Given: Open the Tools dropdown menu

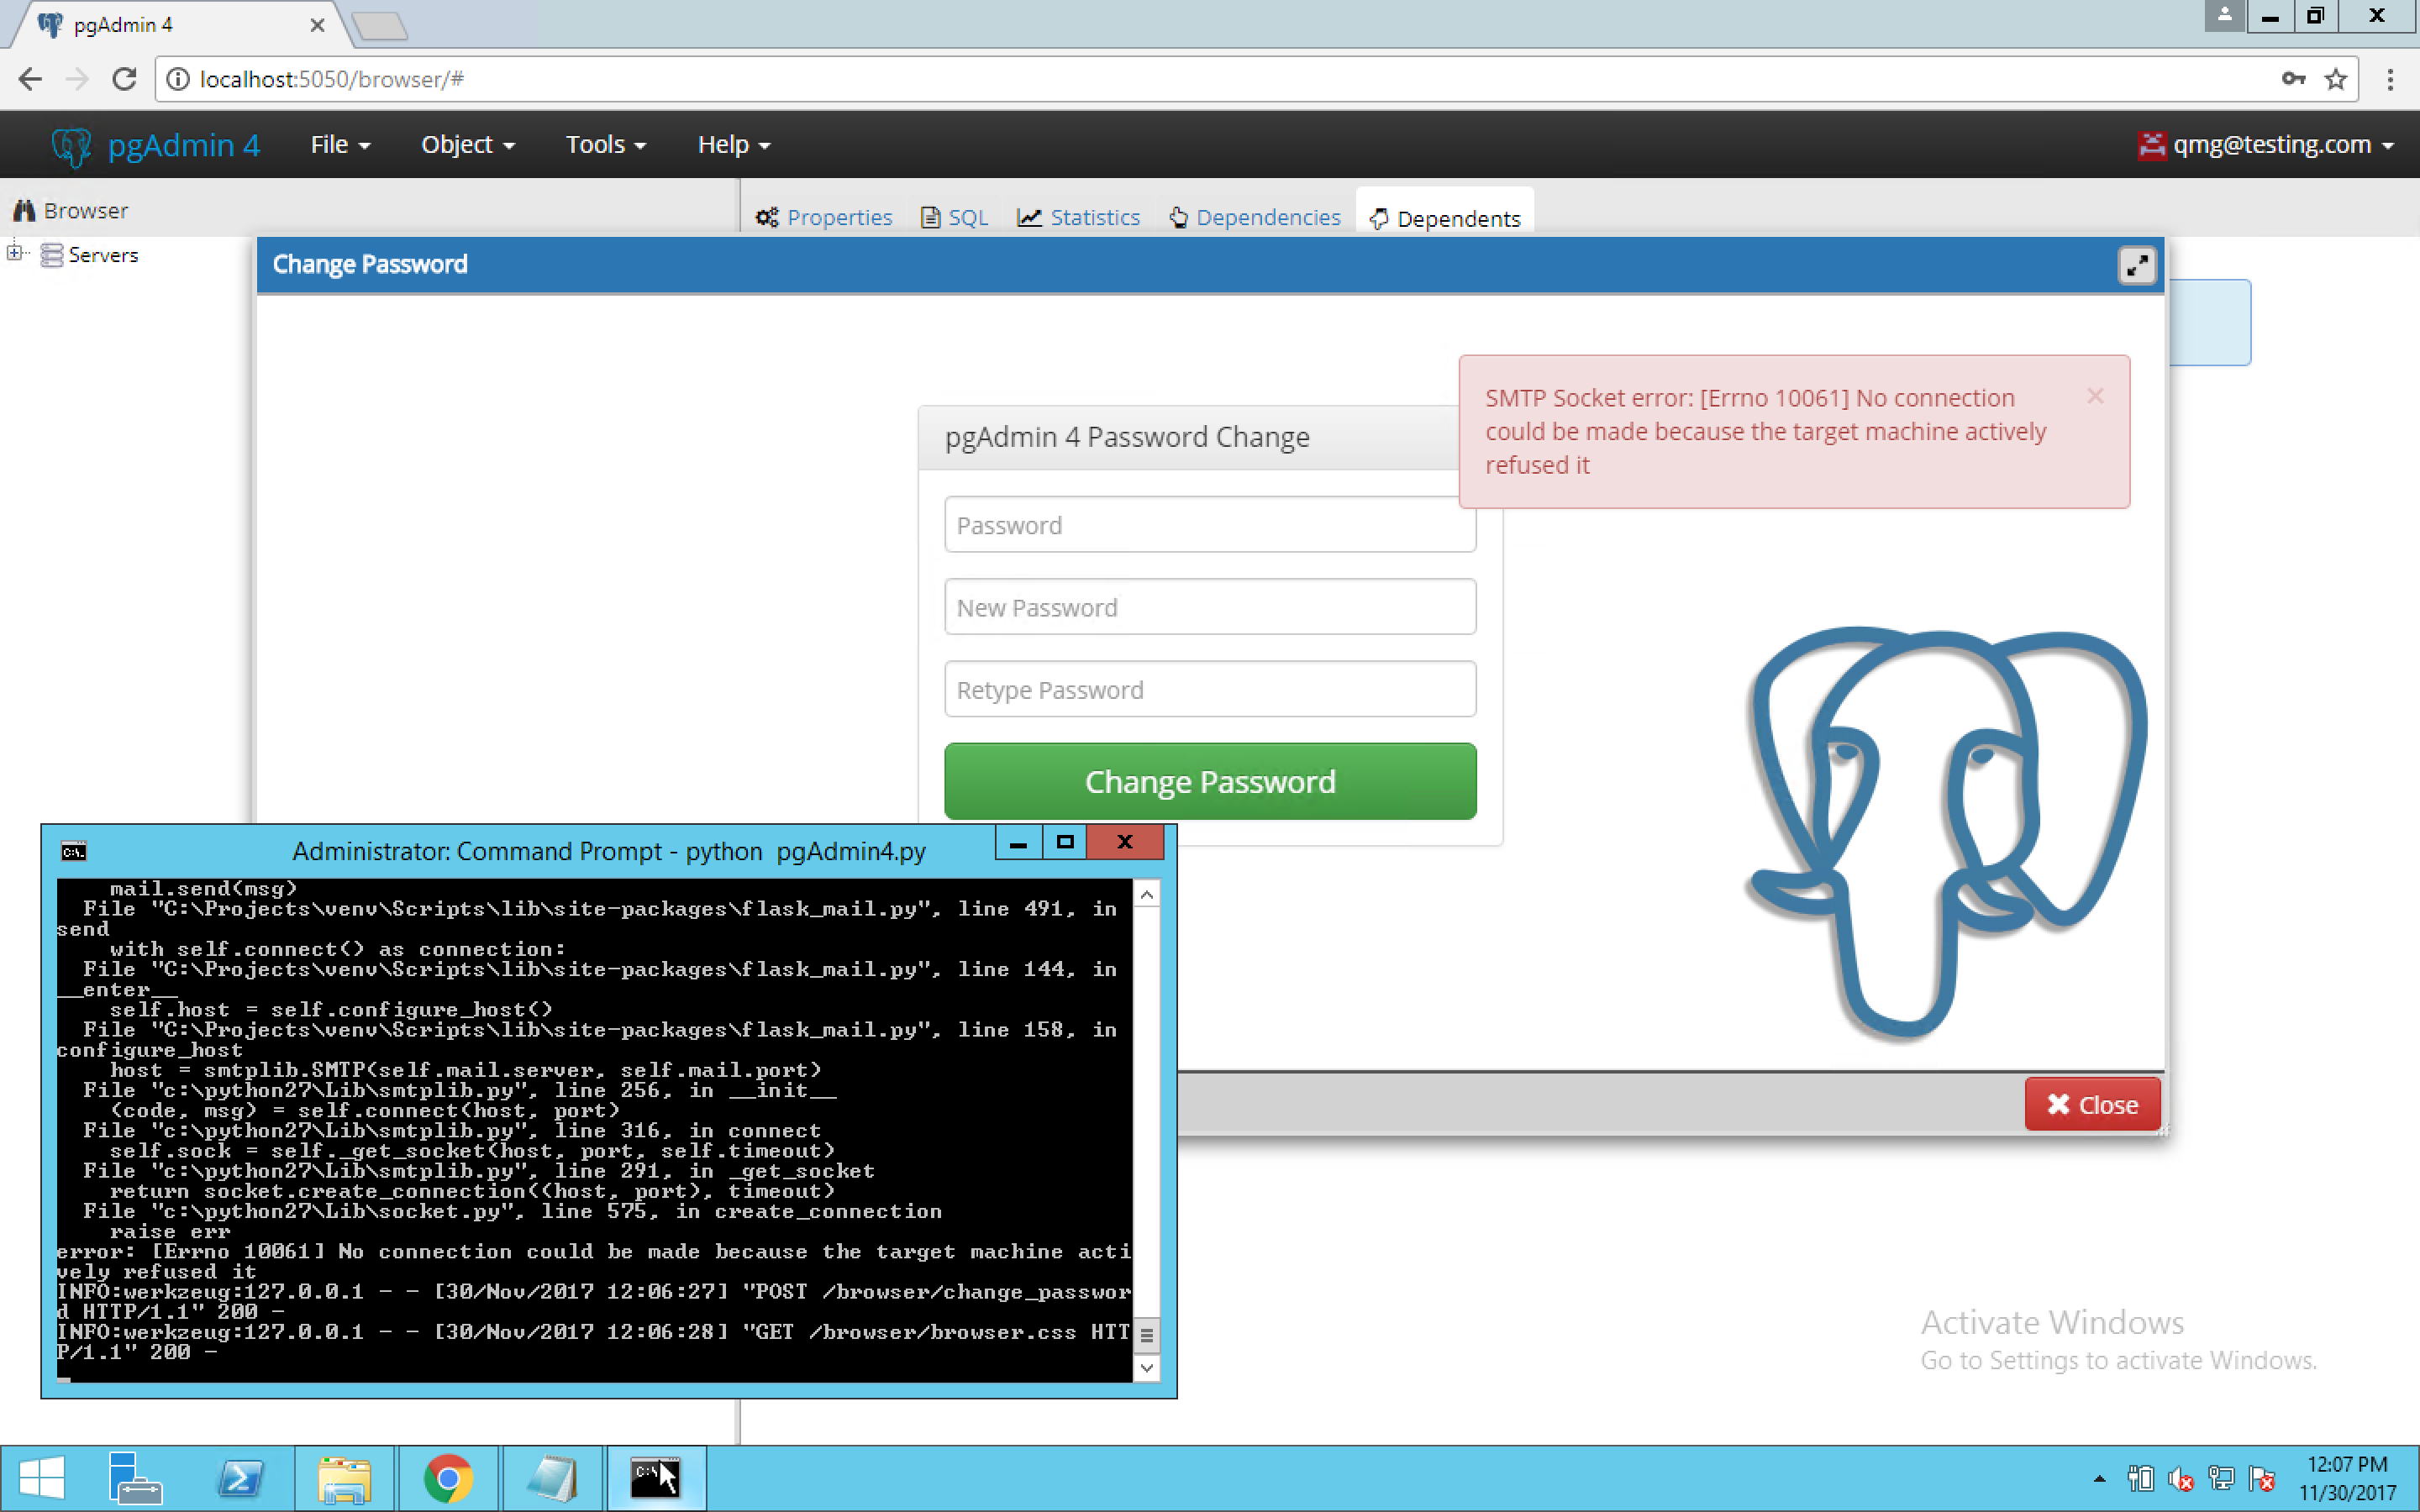Looking at the screenshot, I should (x=605, y=145).
